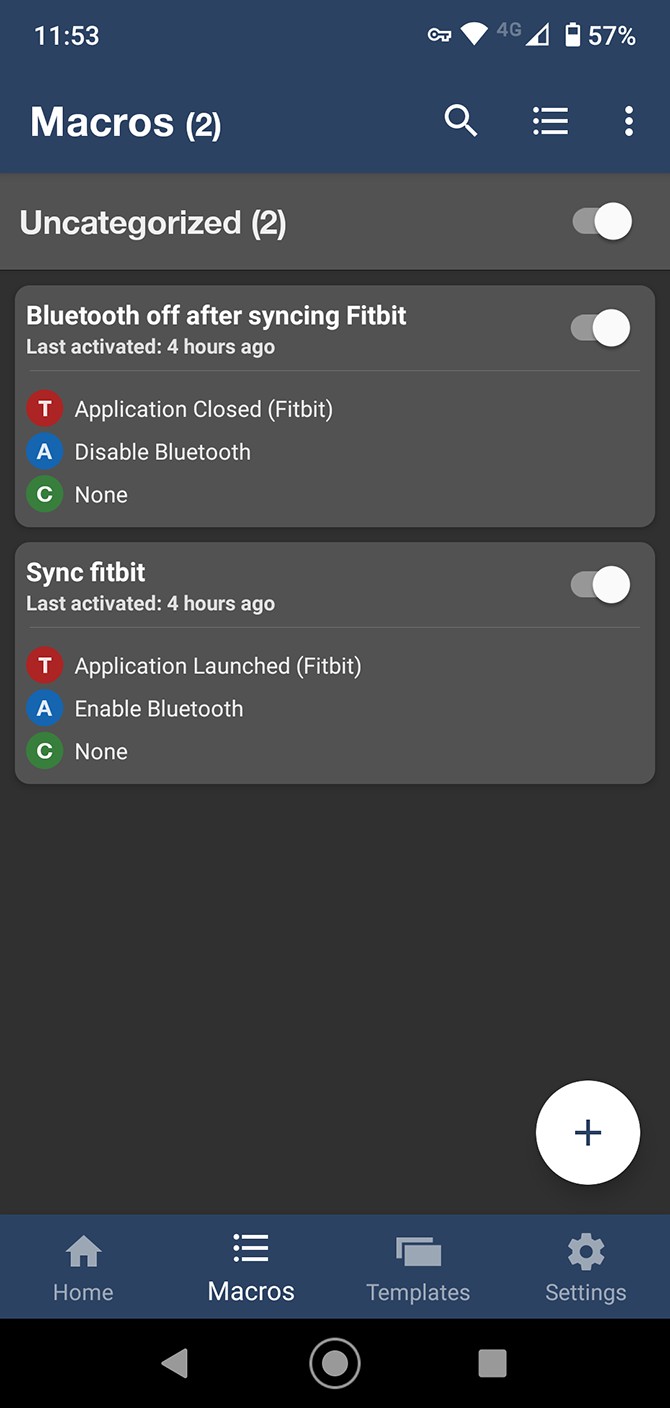The image size is (670, 1408).
Task: Collapse the Uncategorized (2) category header
Action: (153, 222)
